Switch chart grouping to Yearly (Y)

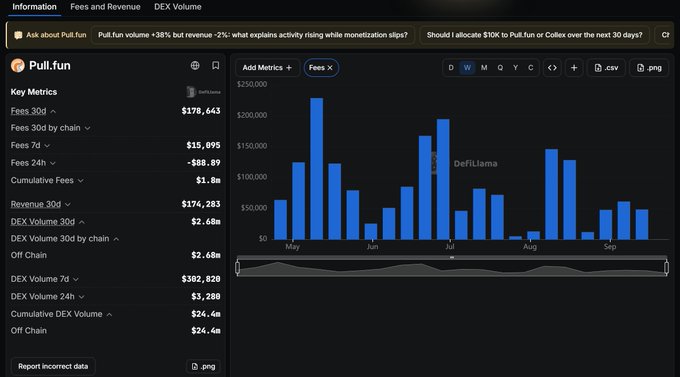pyautogui.click(x=515, y=68)
